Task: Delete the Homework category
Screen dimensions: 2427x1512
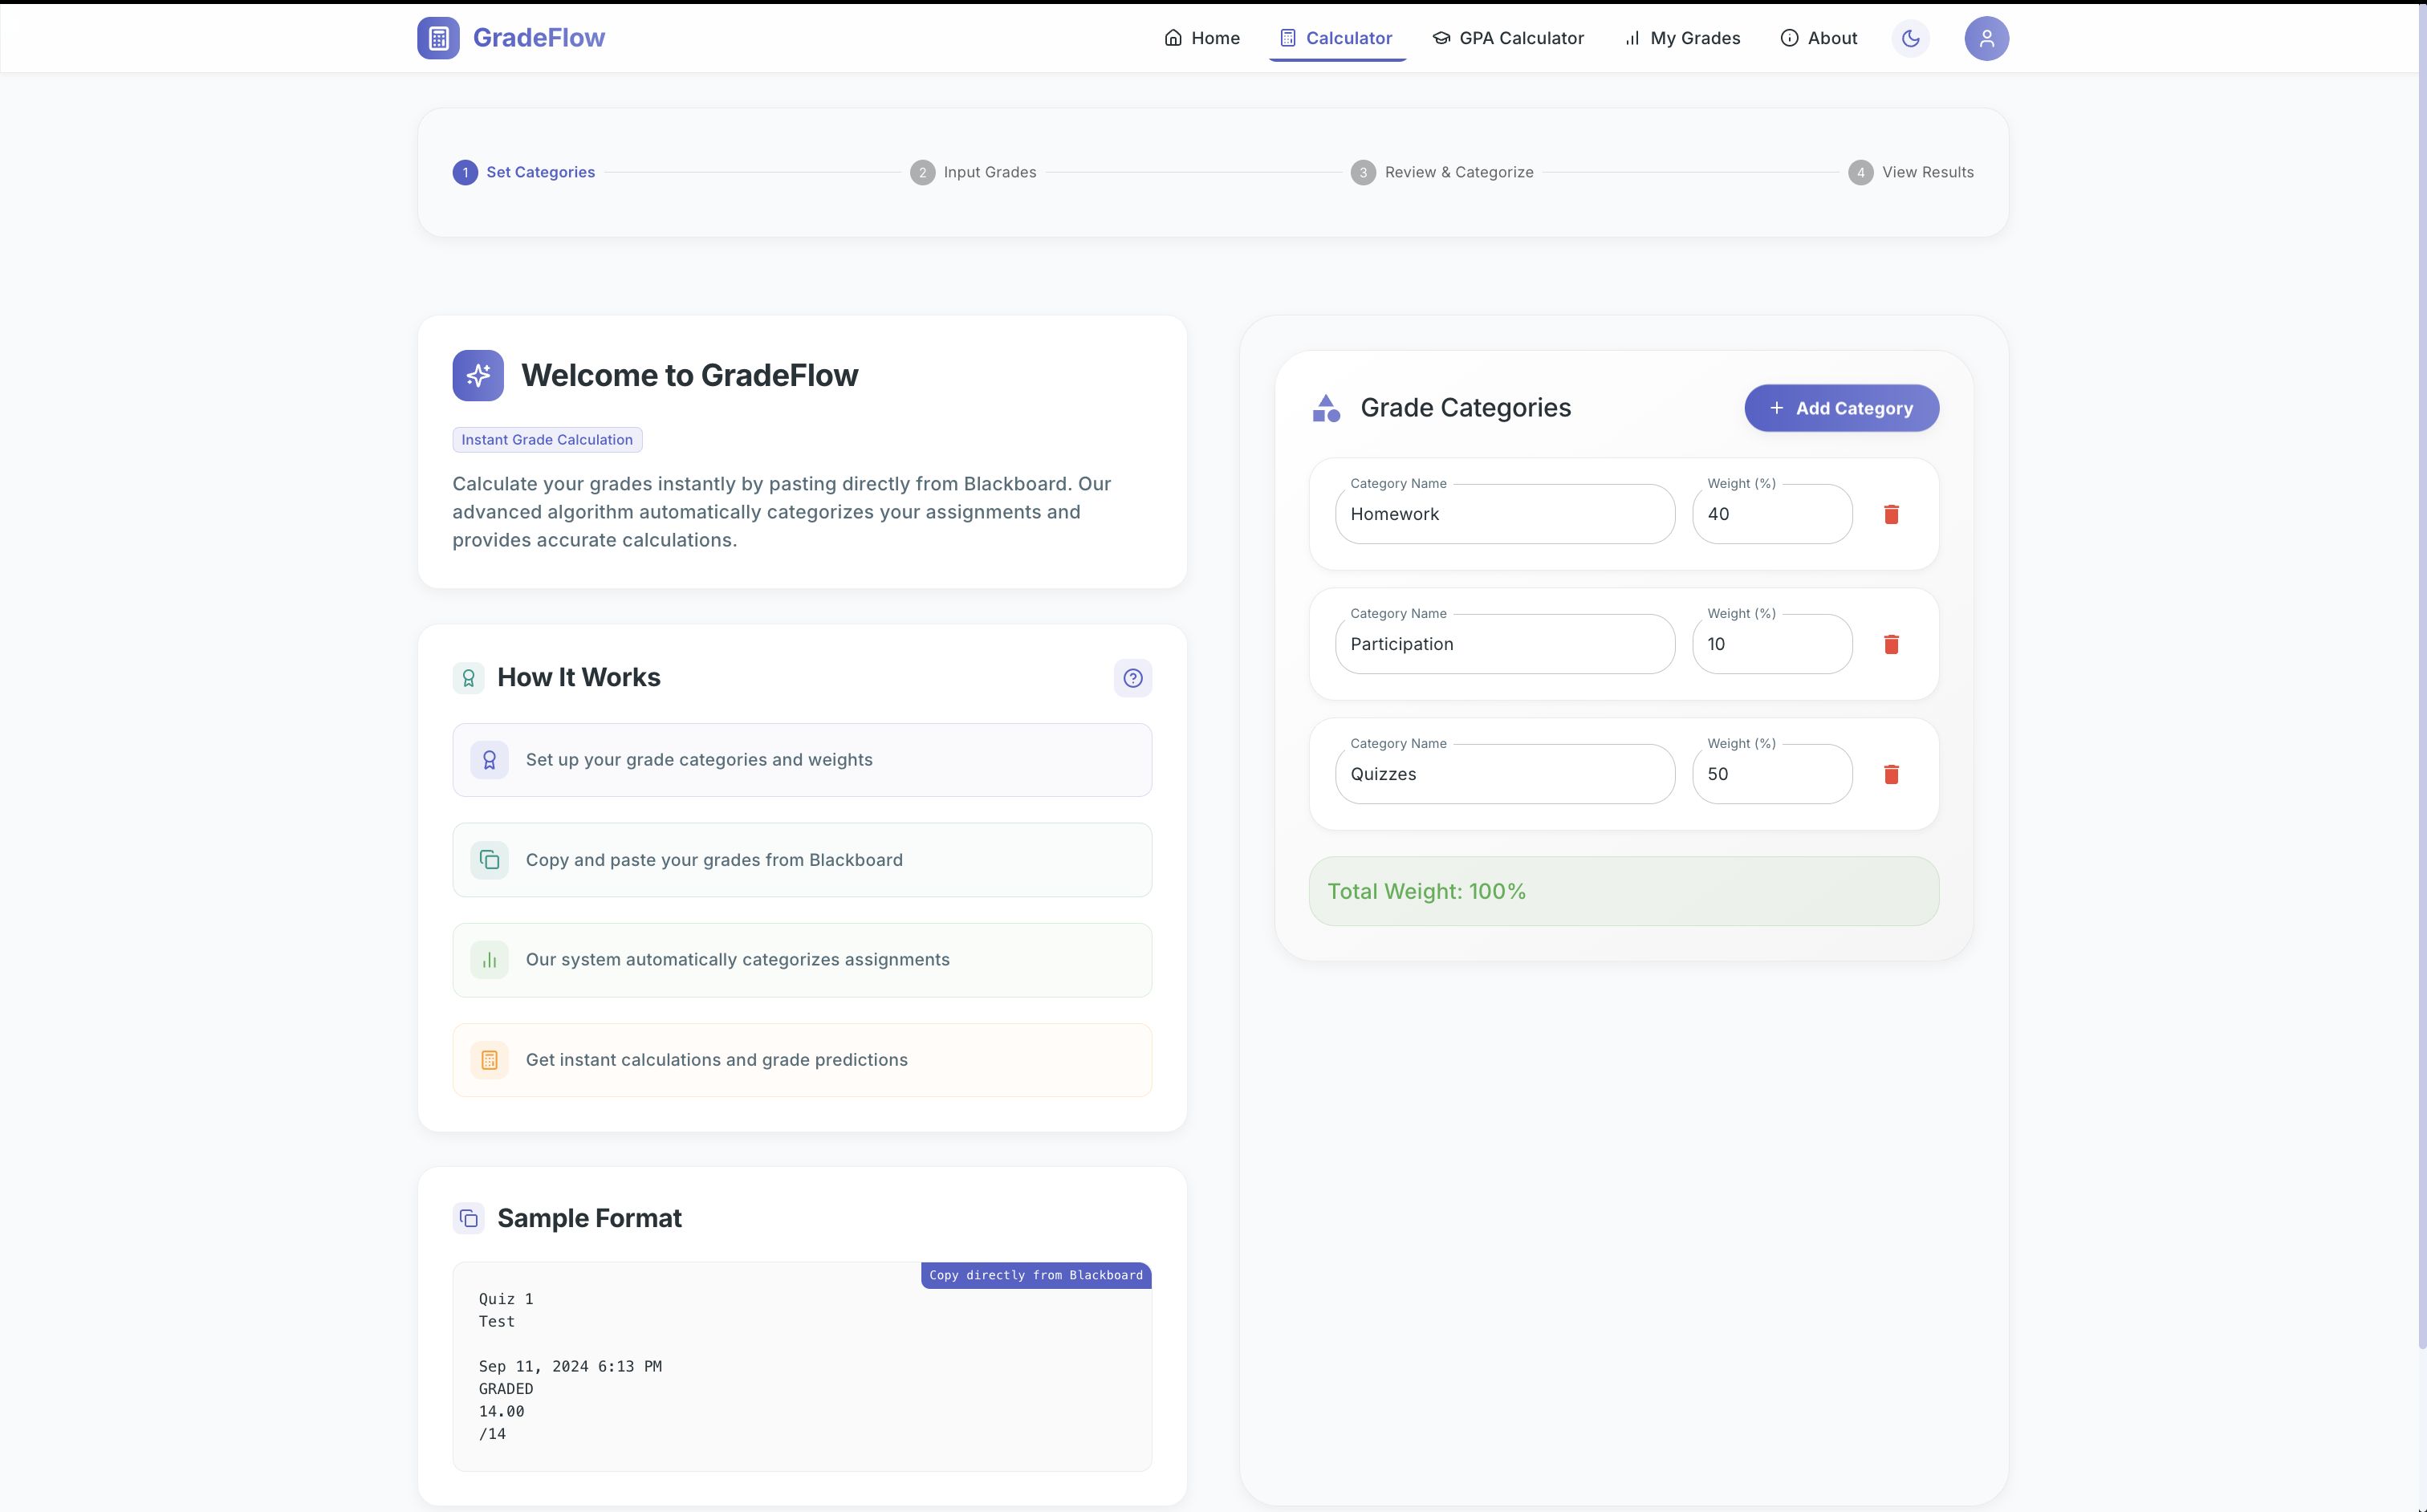Action: (x=1891, y=514)
